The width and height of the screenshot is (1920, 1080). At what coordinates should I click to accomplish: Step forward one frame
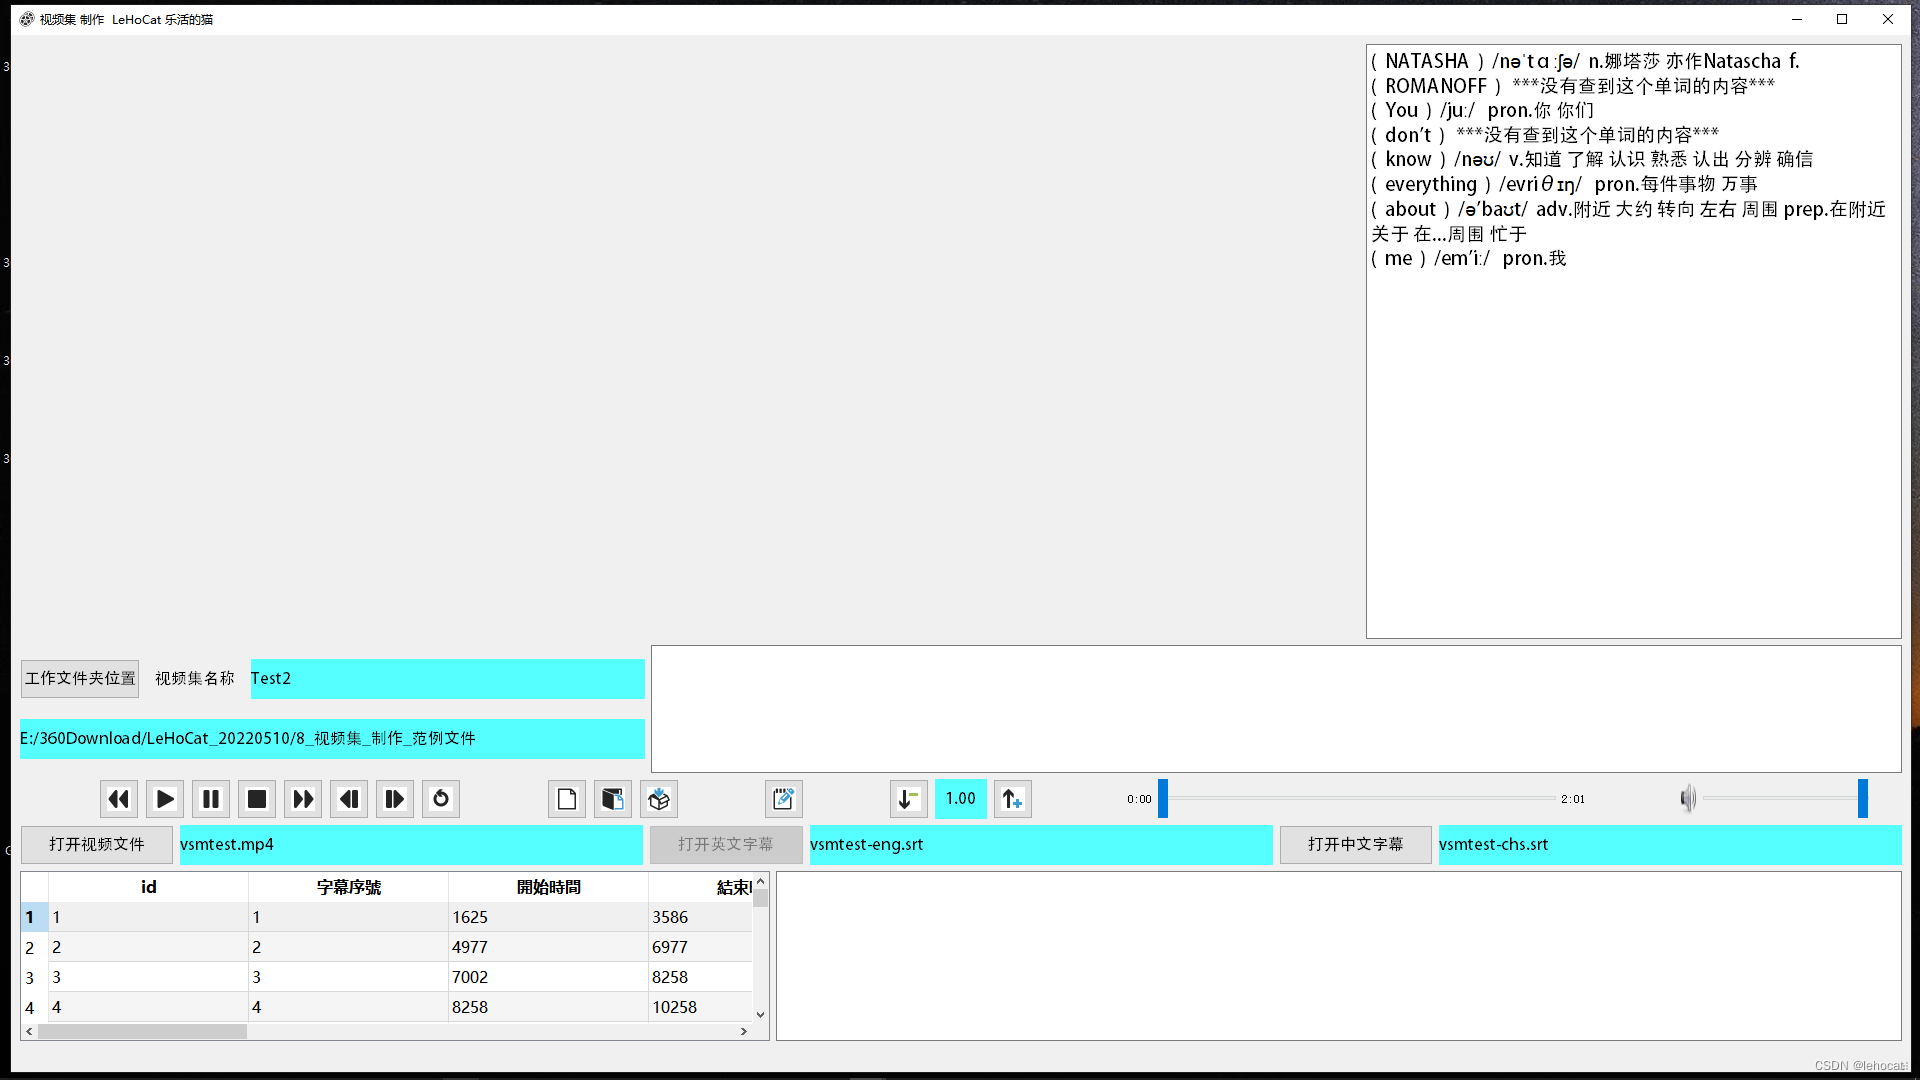click(x=395, y=799)
